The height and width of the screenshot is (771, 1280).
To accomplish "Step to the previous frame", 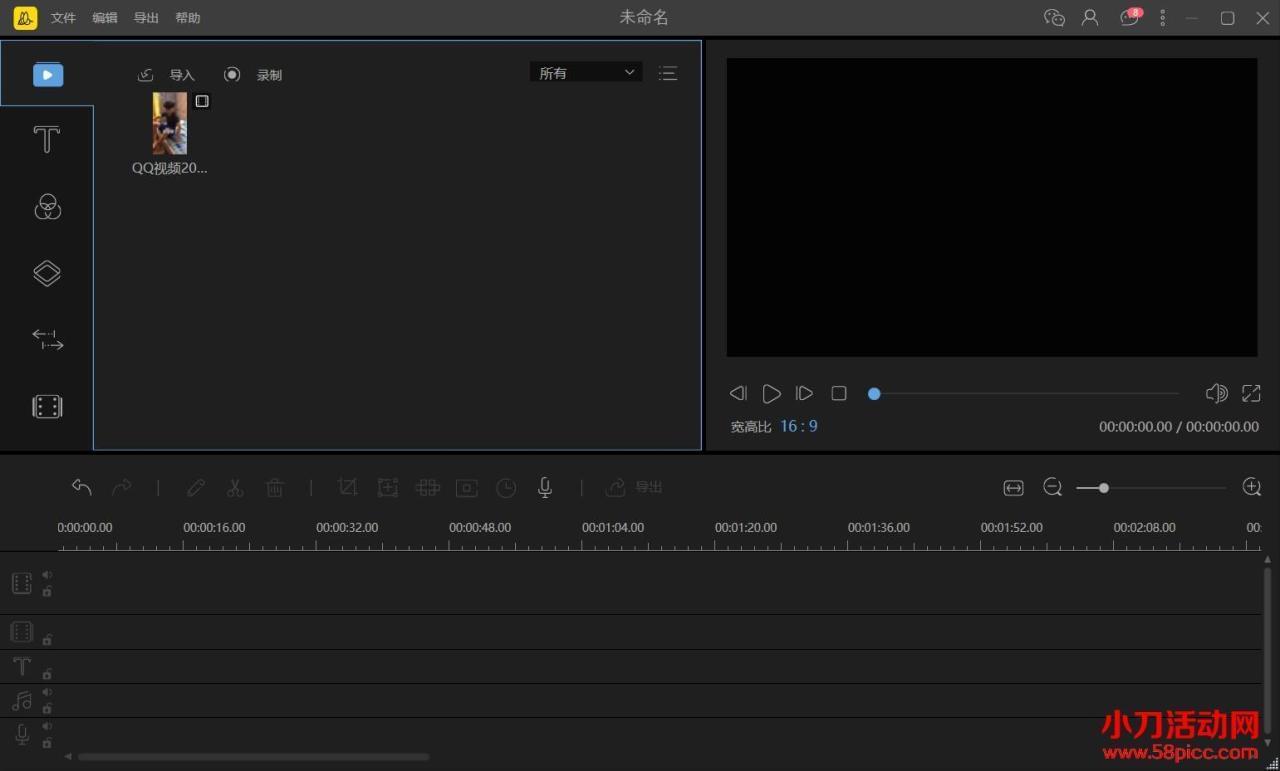I will 738,393.
